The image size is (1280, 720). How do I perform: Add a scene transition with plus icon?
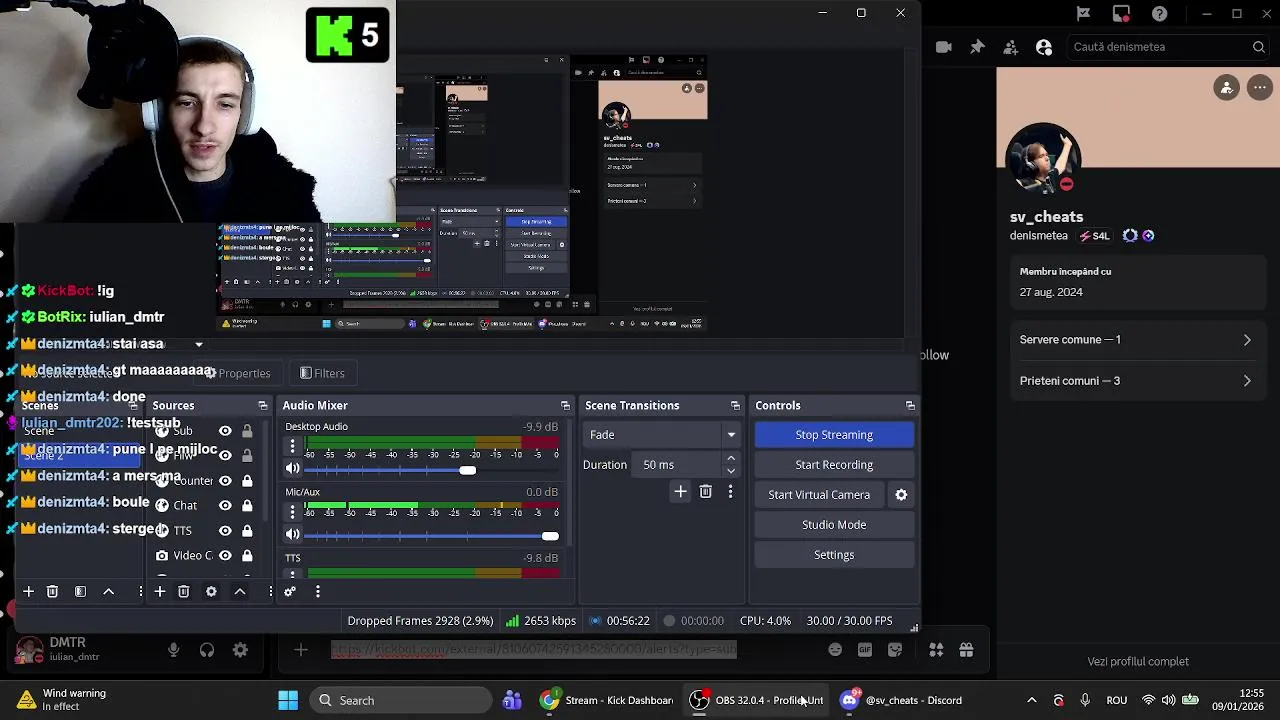pyautogui.click(x=680, y=492)
